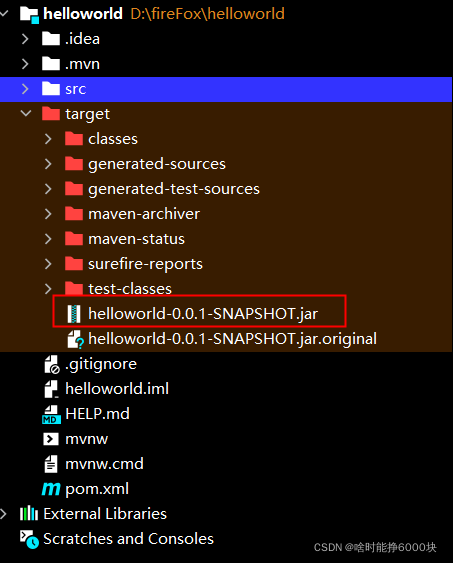Select the generated-test-sources folder
This screenshot has width=453, height=563.
point(174,189)
